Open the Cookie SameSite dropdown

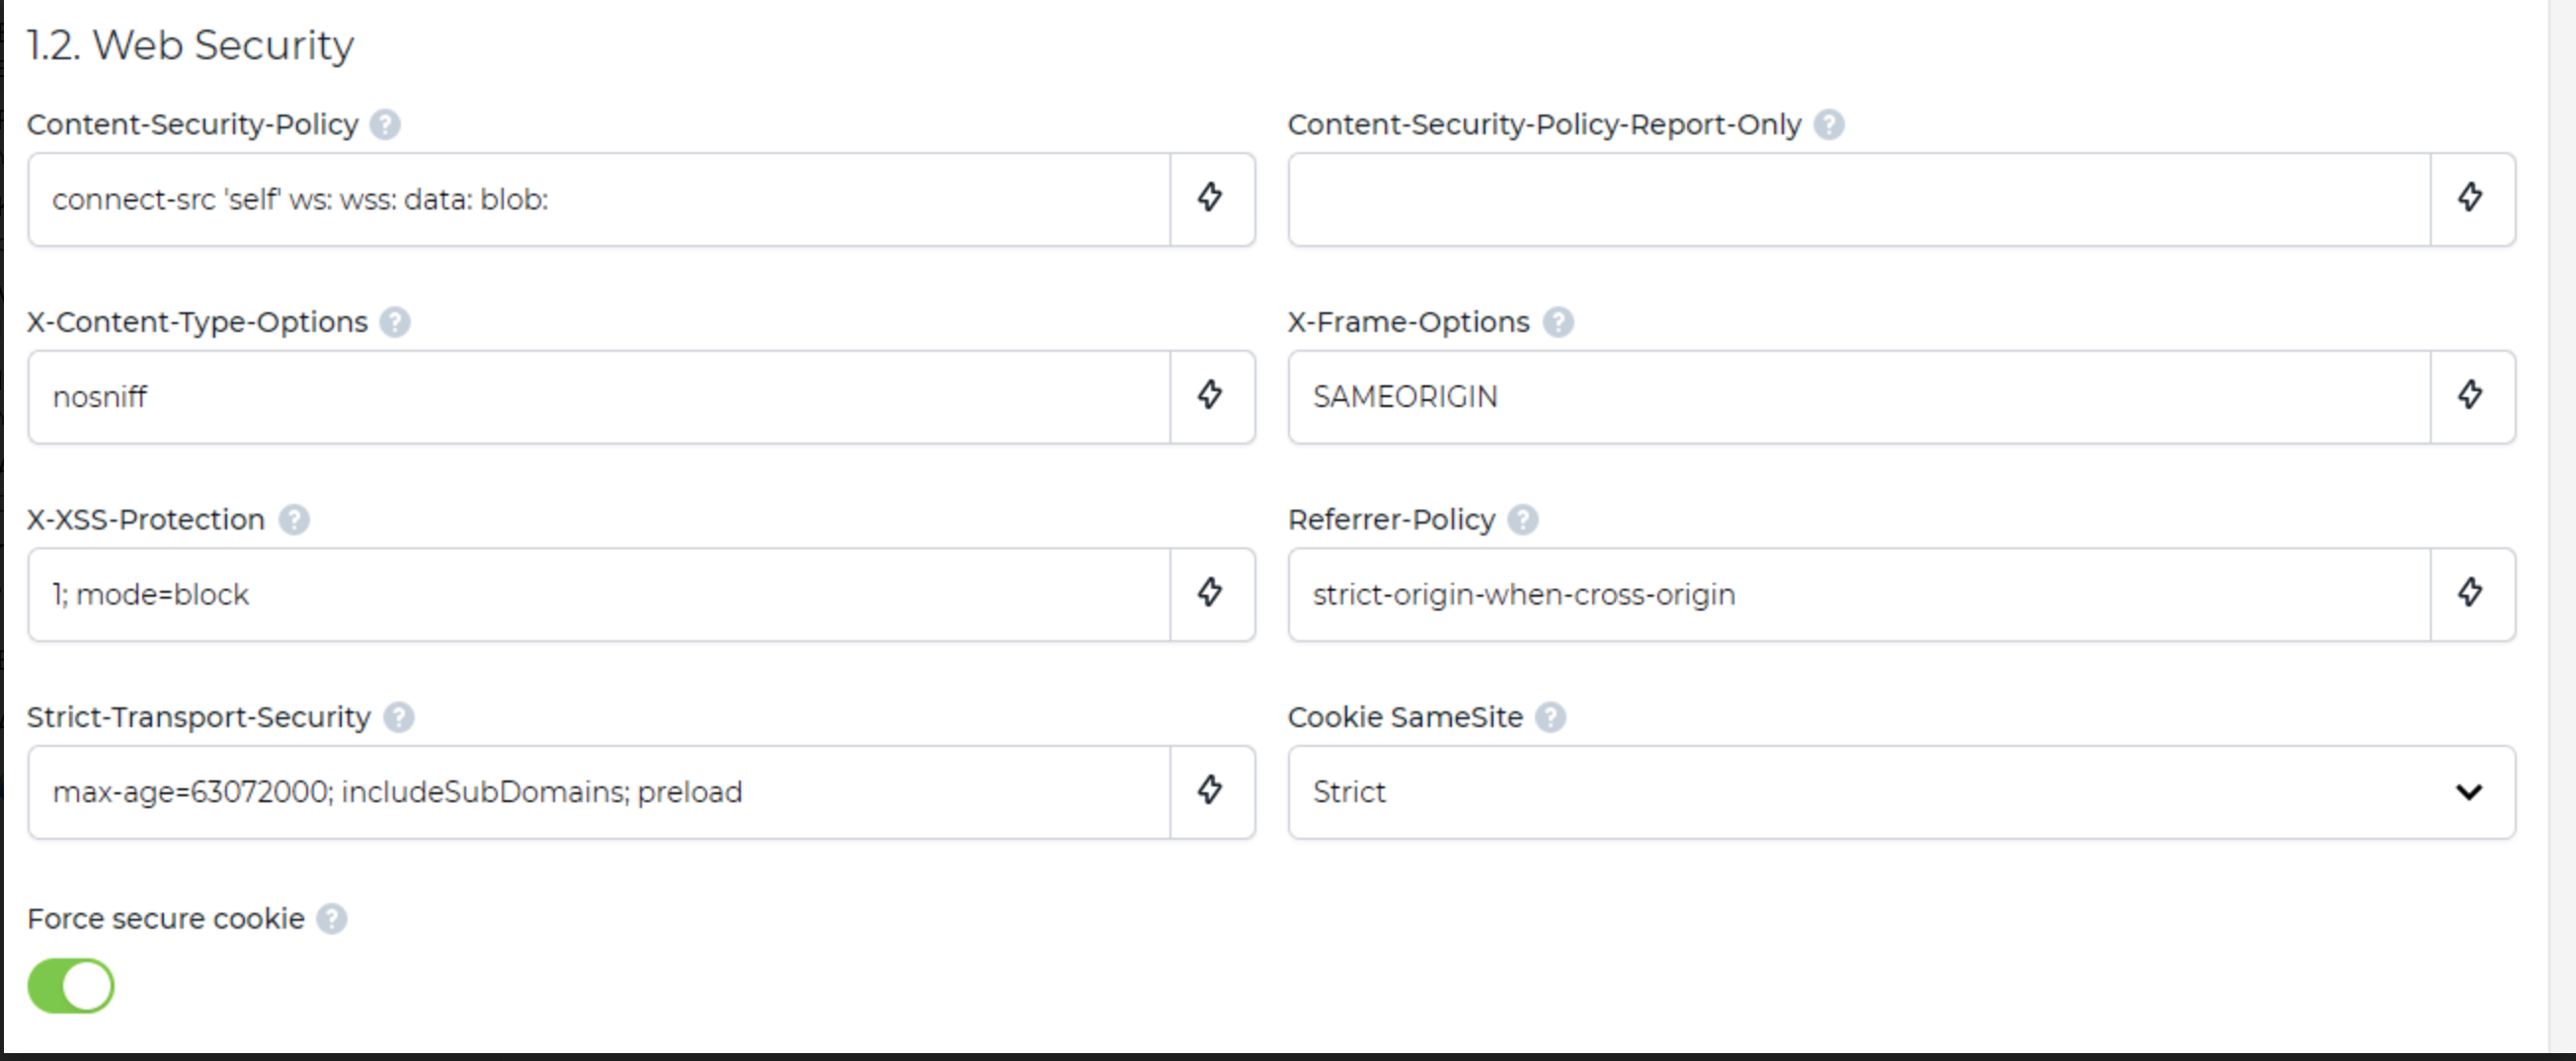point(1902,792)
